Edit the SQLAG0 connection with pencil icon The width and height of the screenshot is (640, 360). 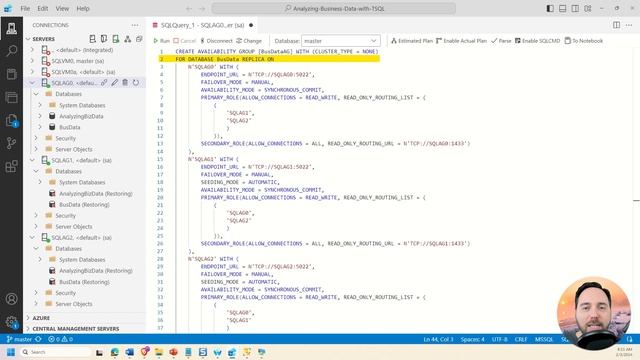tap(115, 82)
